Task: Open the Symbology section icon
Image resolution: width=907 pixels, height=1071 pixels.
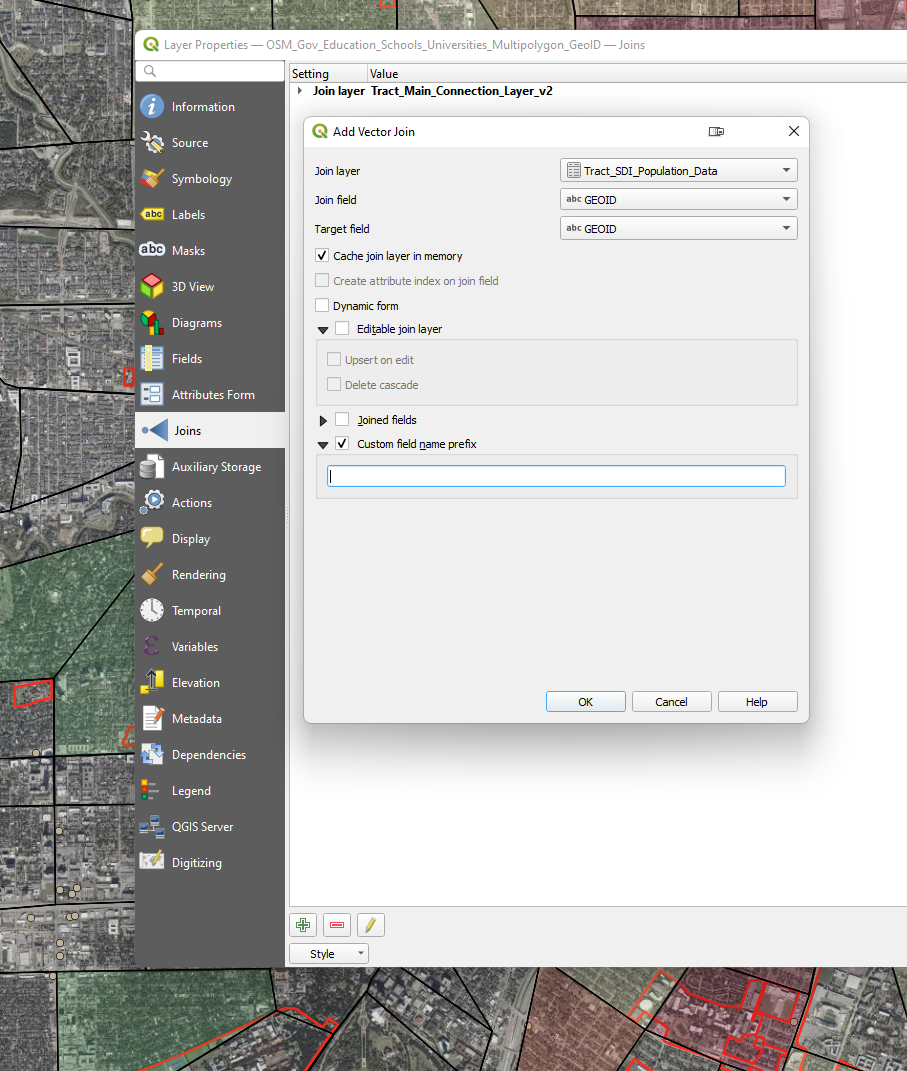Action: [152, 179]
